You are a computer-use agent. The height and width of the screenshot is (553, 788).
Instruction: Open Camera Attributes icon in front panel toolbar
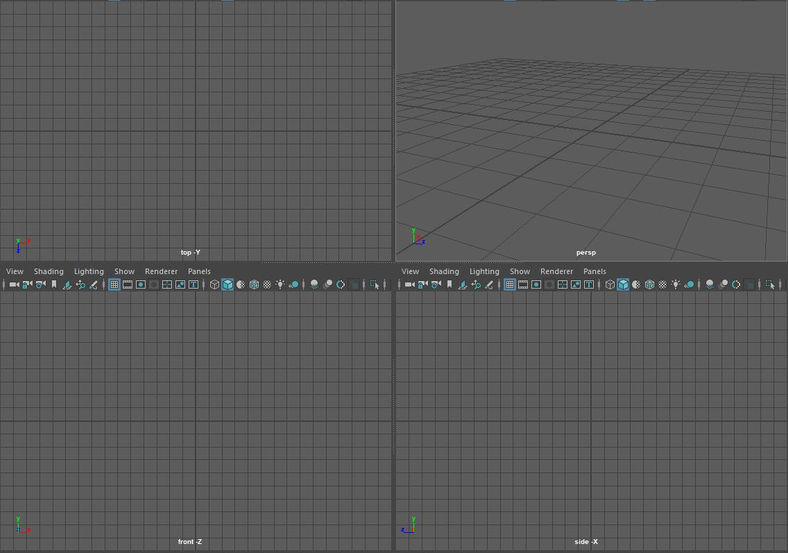pyautogui.click(x=41, y=285)
